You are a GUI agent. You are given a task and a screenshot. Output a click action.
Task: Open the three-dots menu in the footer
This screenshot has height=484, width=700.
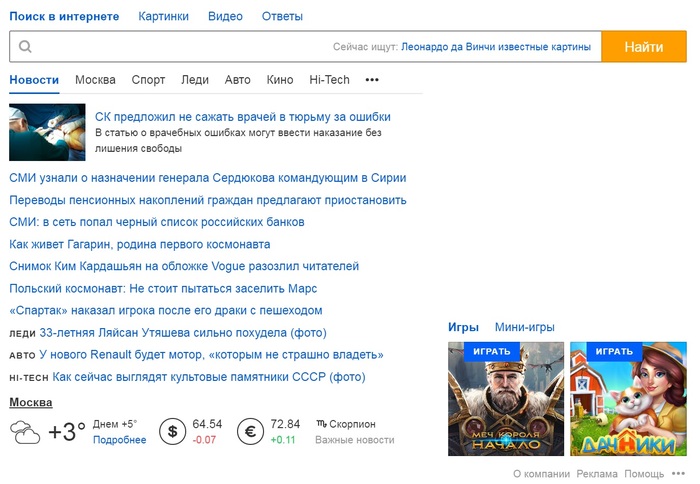[678, 473]
